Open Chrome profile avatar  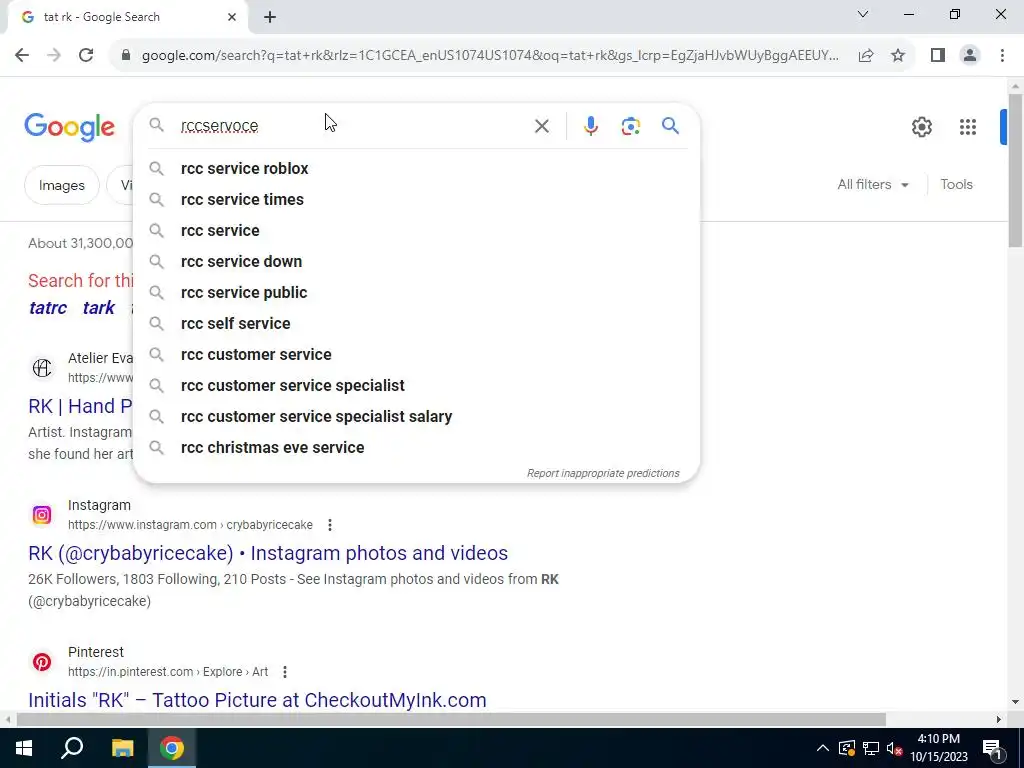(x=970, y=56)
